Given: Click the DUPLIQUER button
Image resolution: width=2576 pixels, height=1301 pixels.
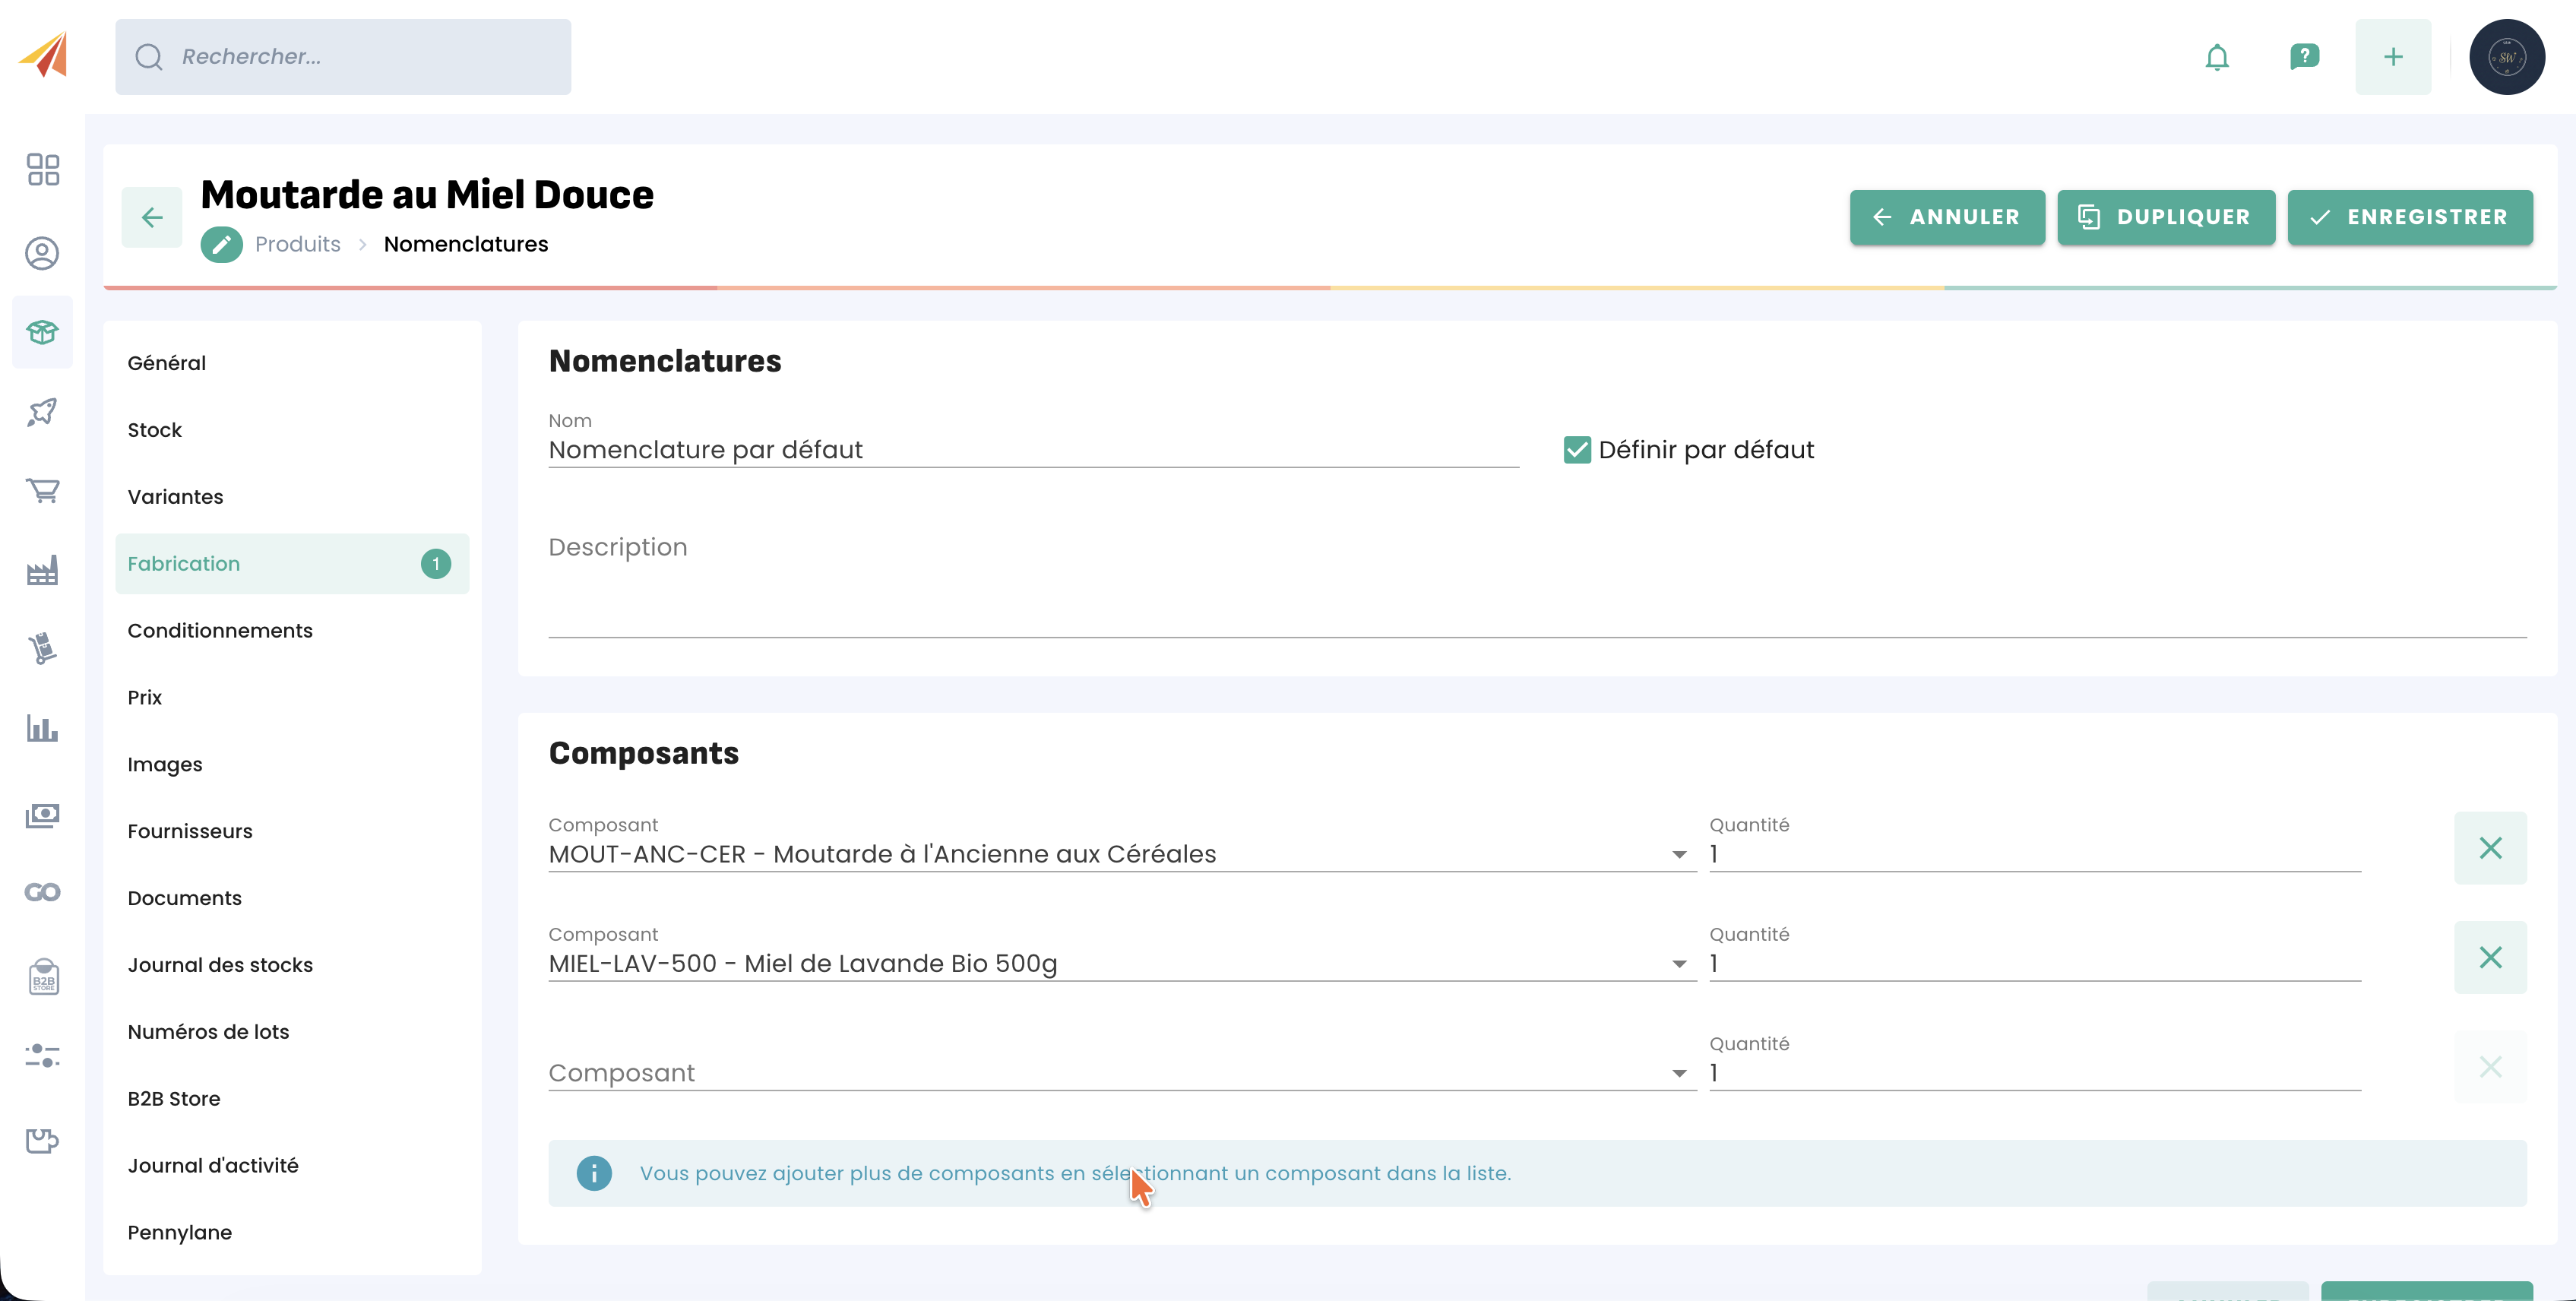Looking at the screenshot, I should point(2166,217).
